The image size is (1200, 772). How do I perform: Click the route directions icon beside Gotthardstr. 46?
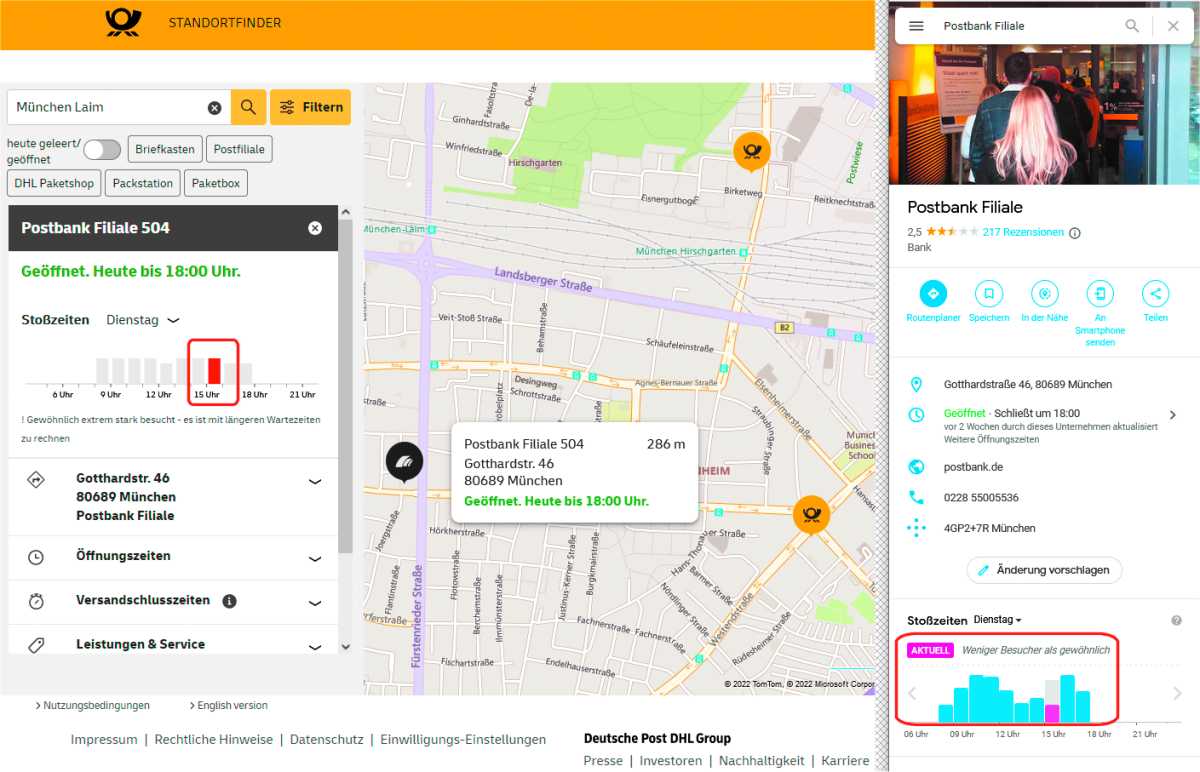[36, 480]
